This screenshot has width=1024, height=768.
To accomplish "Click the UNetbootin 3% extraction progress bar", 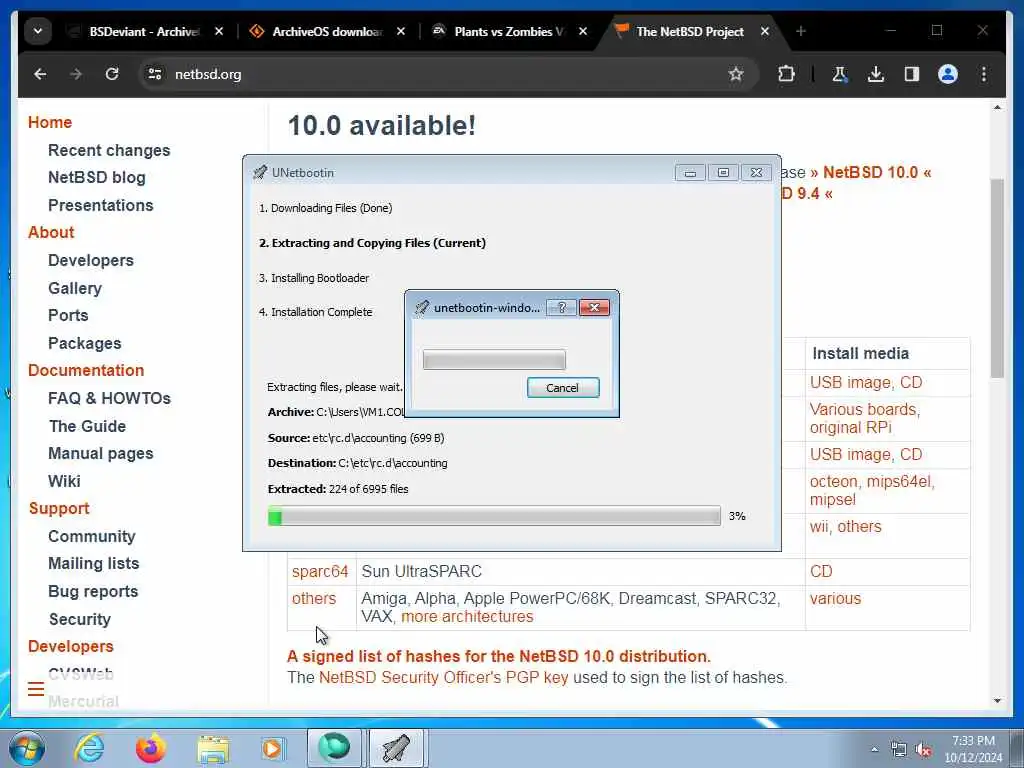I will [494, 516].
